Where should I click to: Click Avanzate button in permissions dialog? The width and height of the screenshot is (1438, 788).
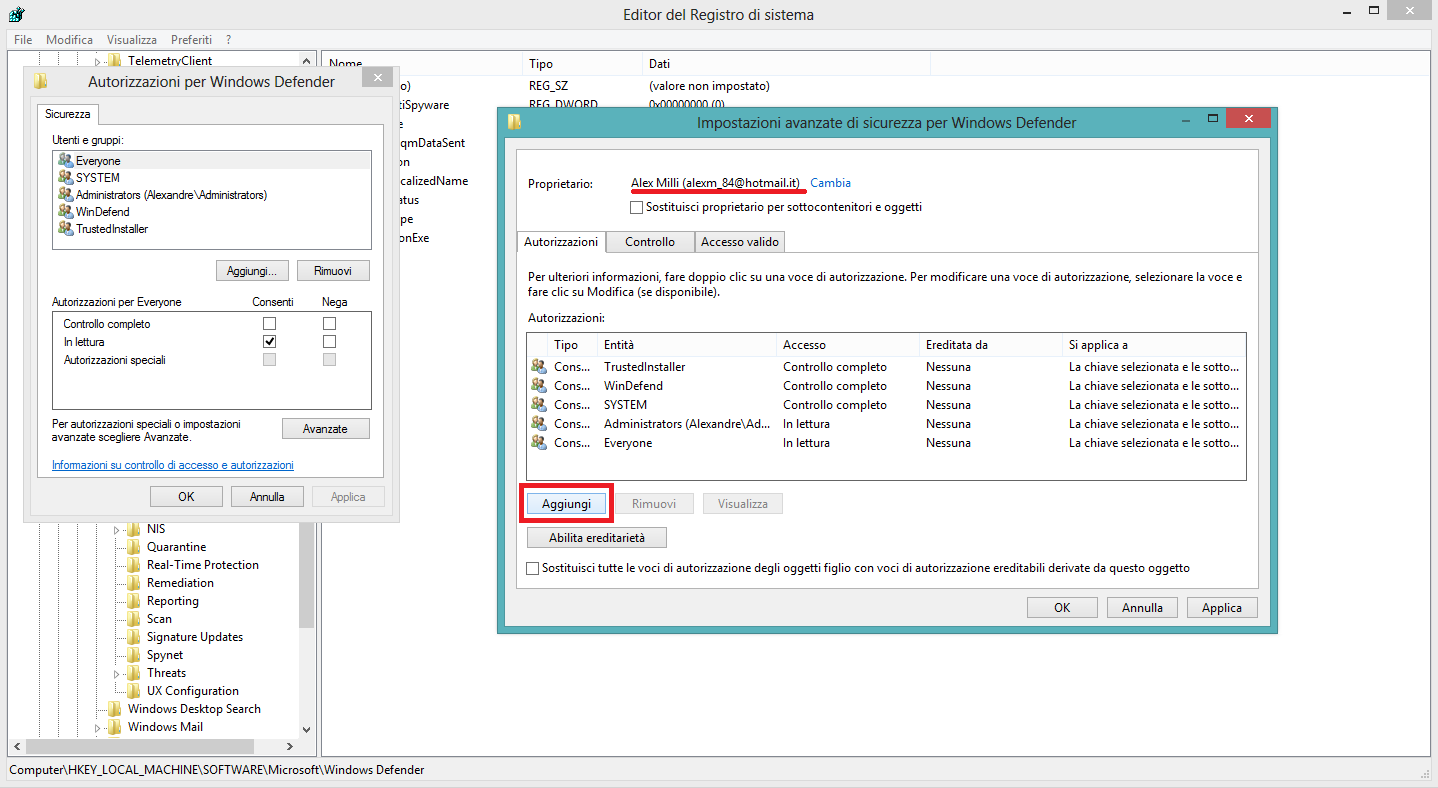click(x=326, y=428)
